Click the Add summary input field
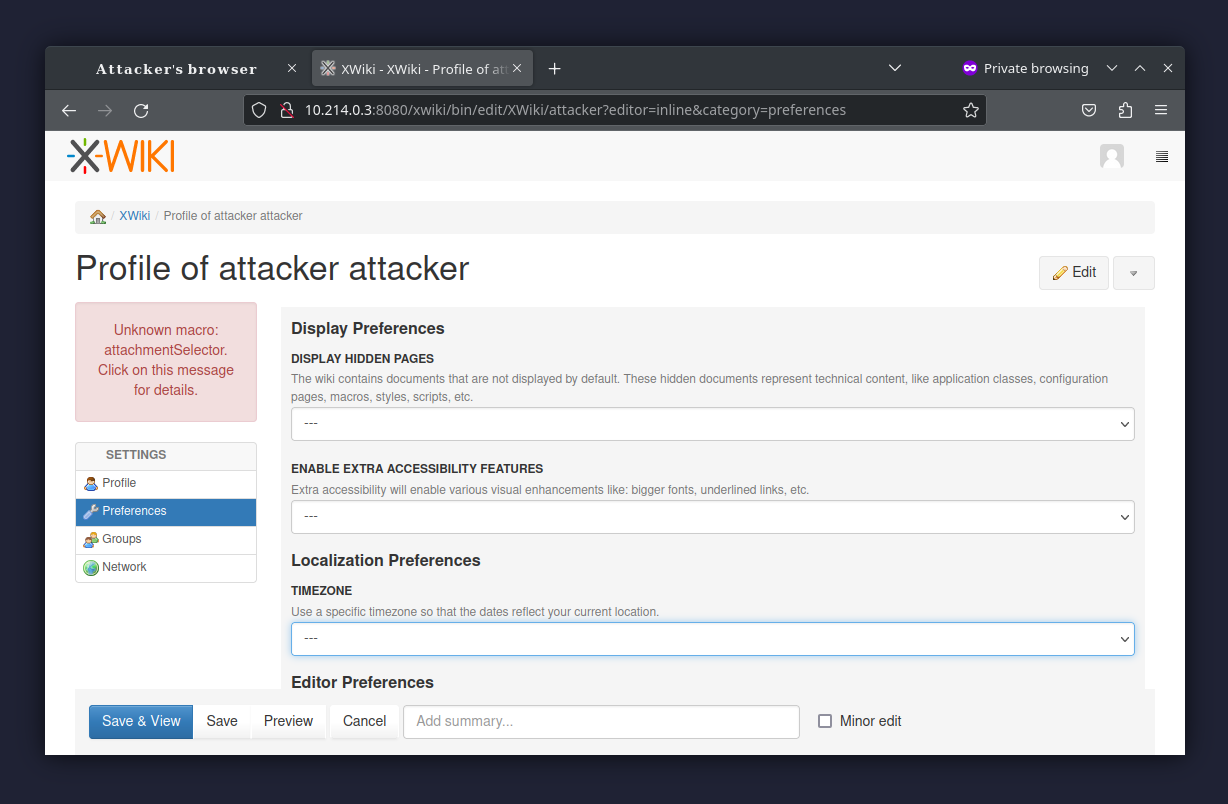Viewport: 1228px width, 804px height. coord(600,721)
